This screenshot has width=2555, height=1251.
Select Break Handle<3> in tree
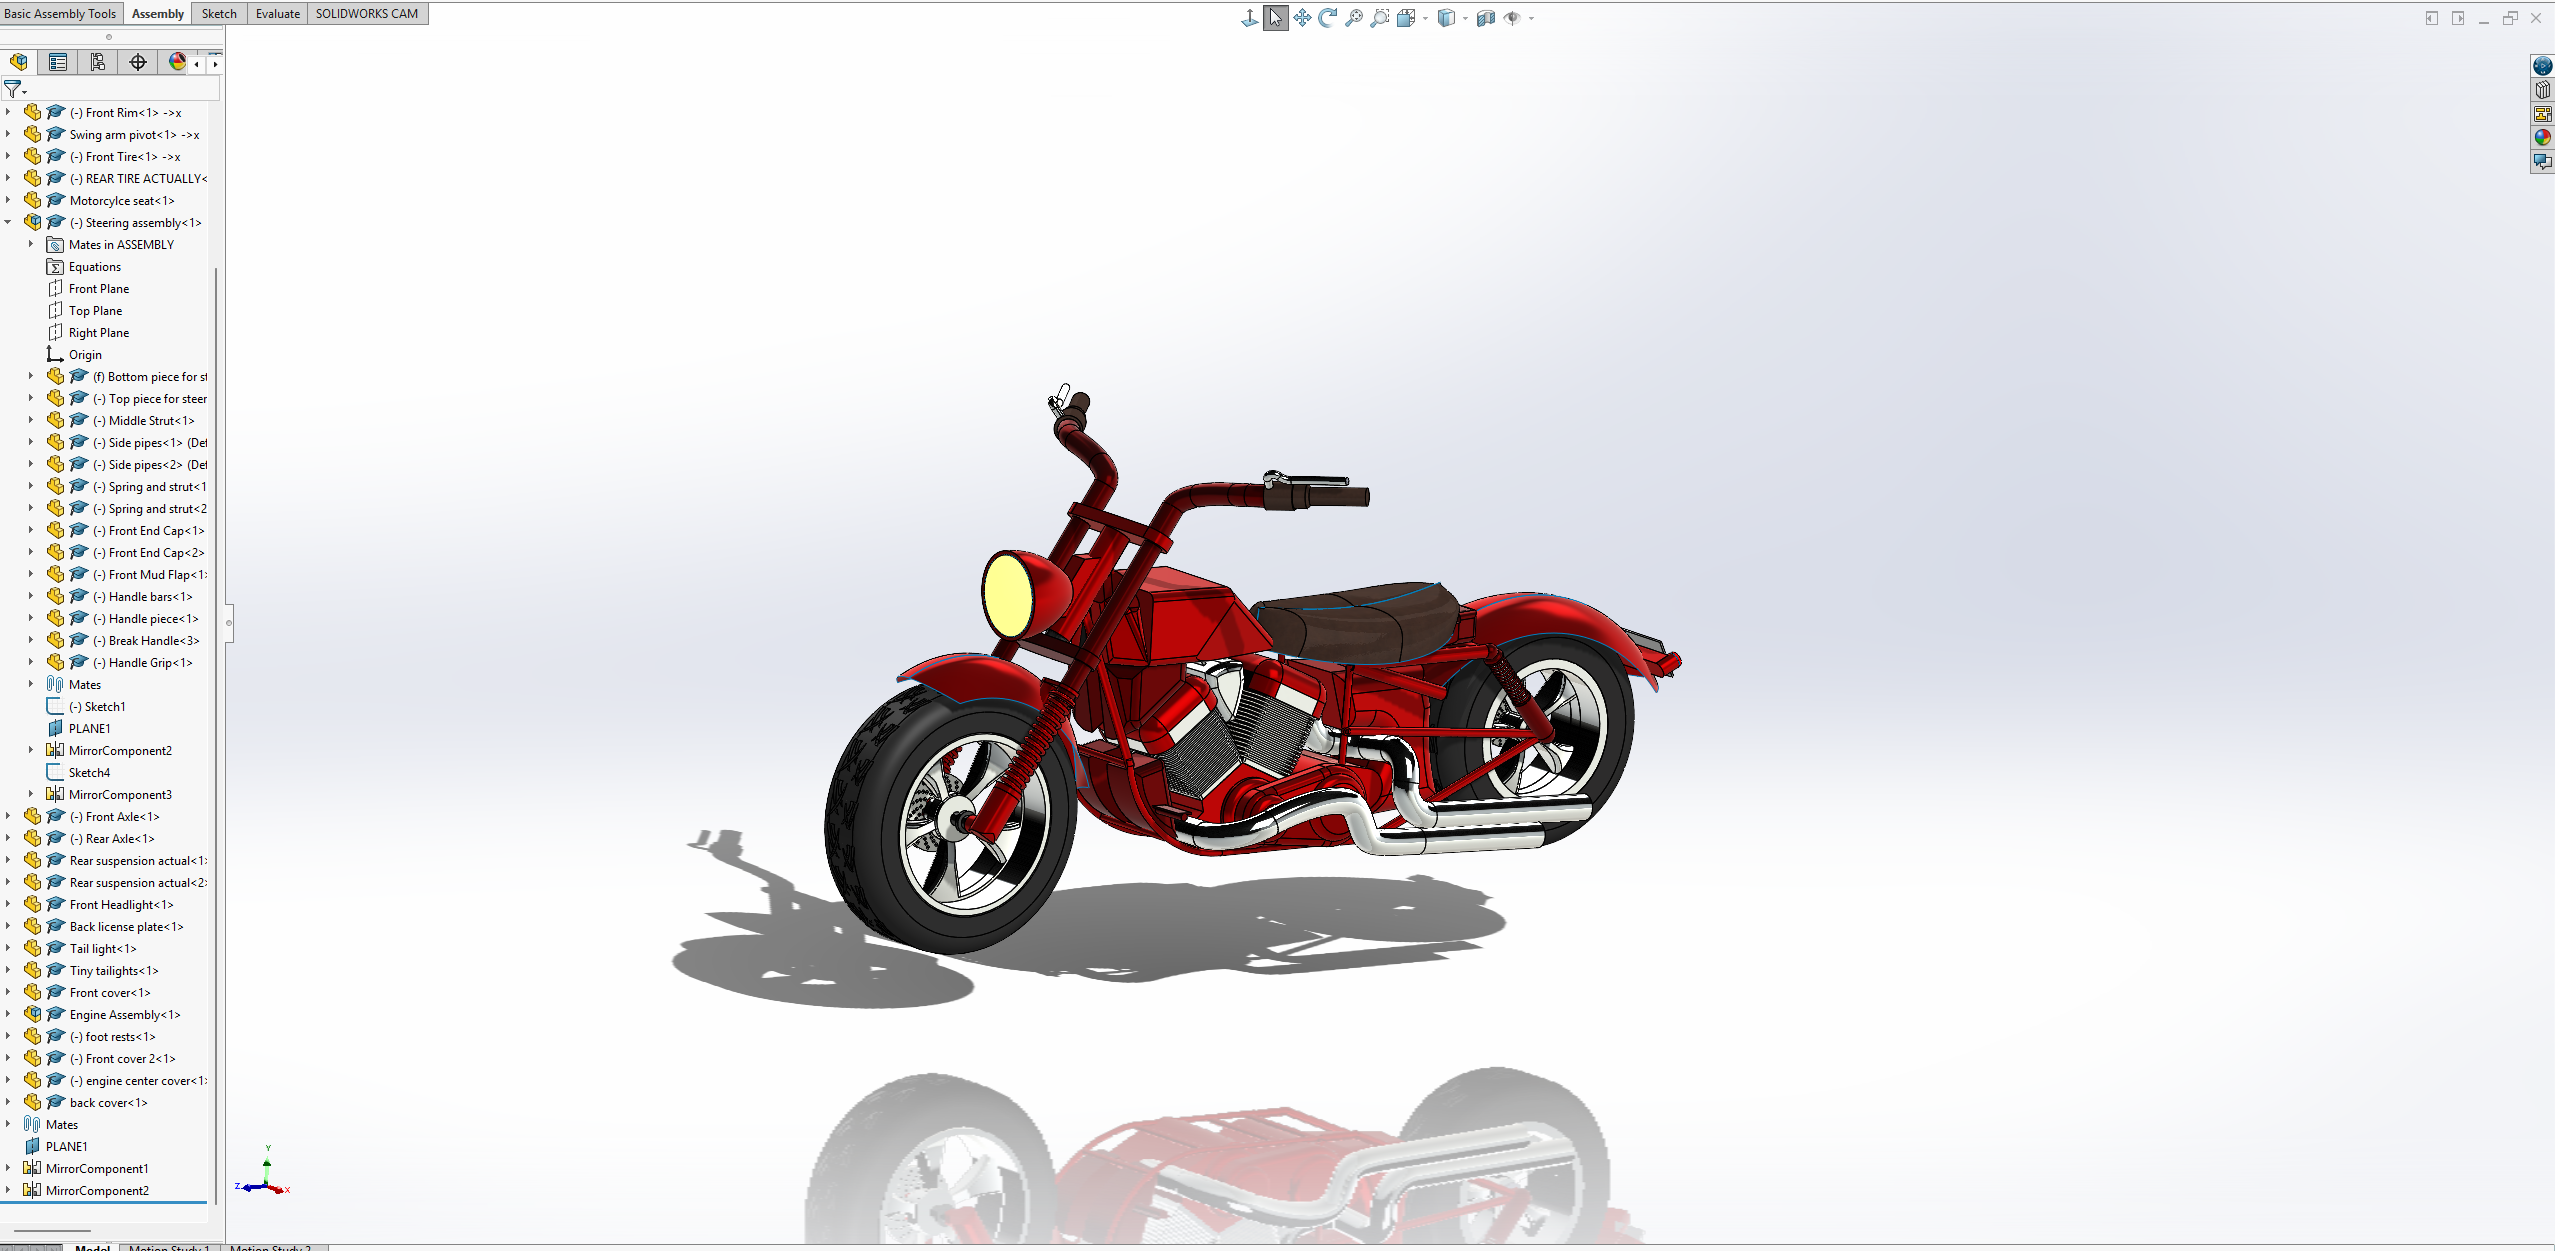[x=146, y=641]
